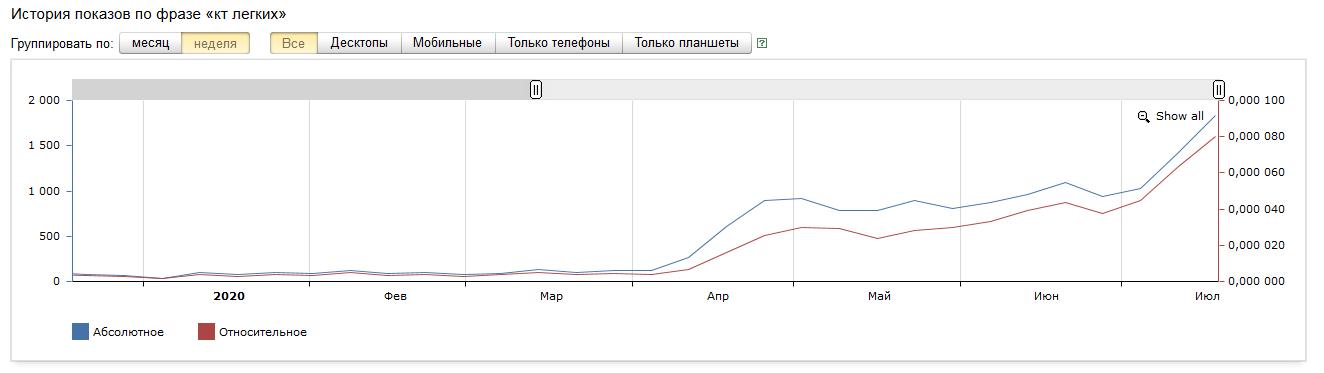This screenshot has height=373, width=1324.
Task: Switch to the Десктопы filter
Action: 359,43
